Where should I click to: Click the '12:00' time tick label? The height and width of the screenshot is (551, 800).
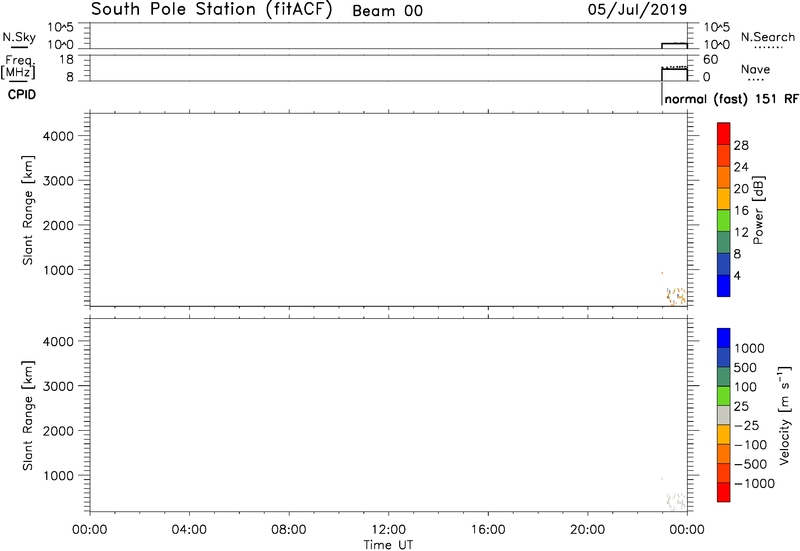pyautogui.click(x=388, y=530)
